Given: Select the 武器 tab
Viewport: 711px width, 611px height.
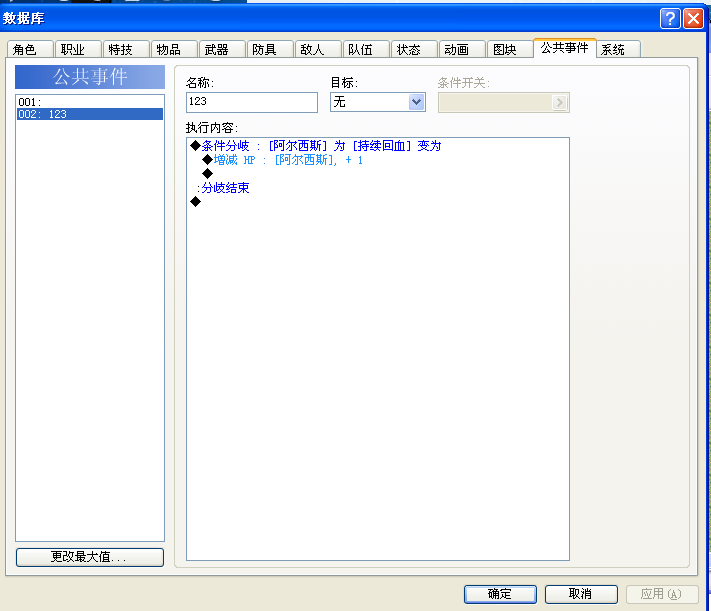Looking at the screenshot, I should point(223,49).
